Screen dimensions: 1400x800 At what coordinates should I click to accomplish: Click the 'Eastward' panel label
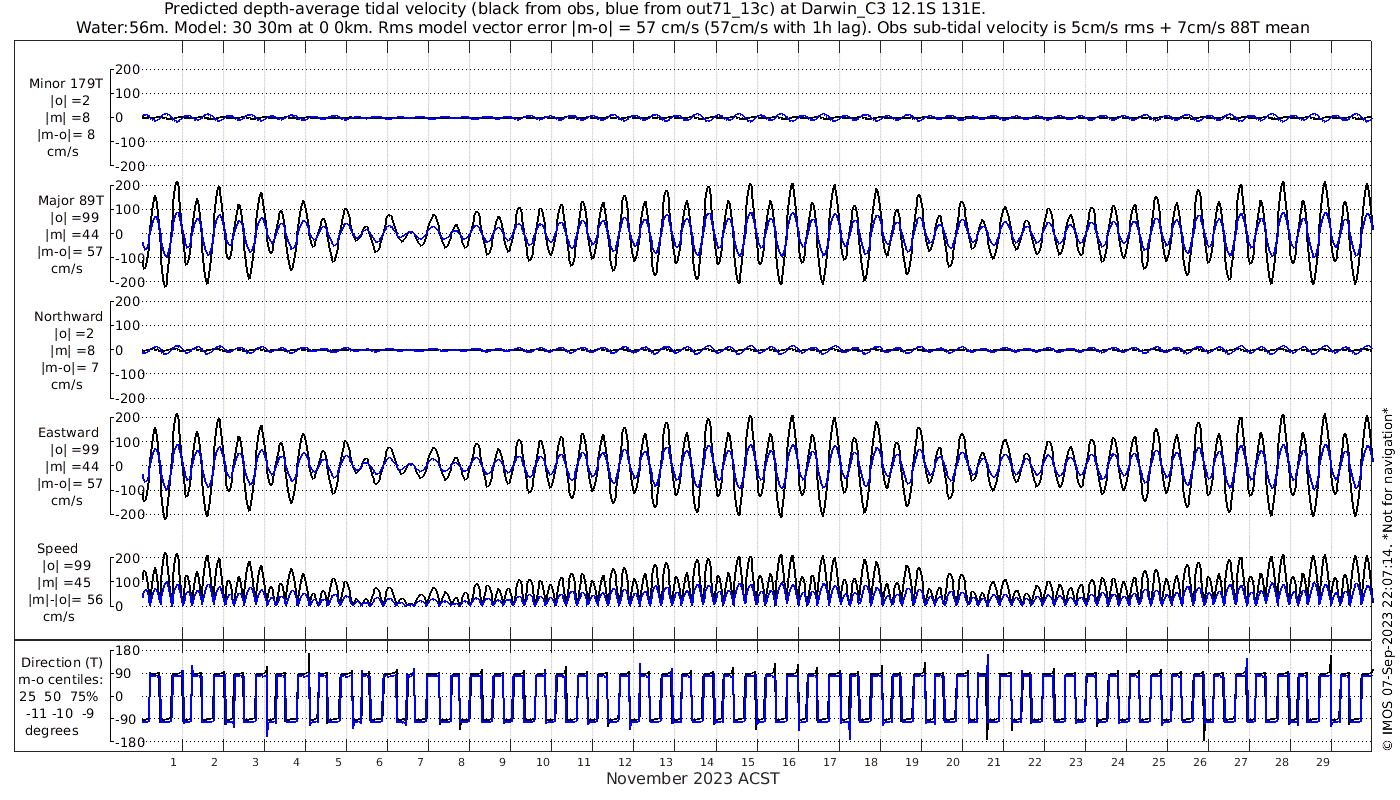tap(68, 433)
